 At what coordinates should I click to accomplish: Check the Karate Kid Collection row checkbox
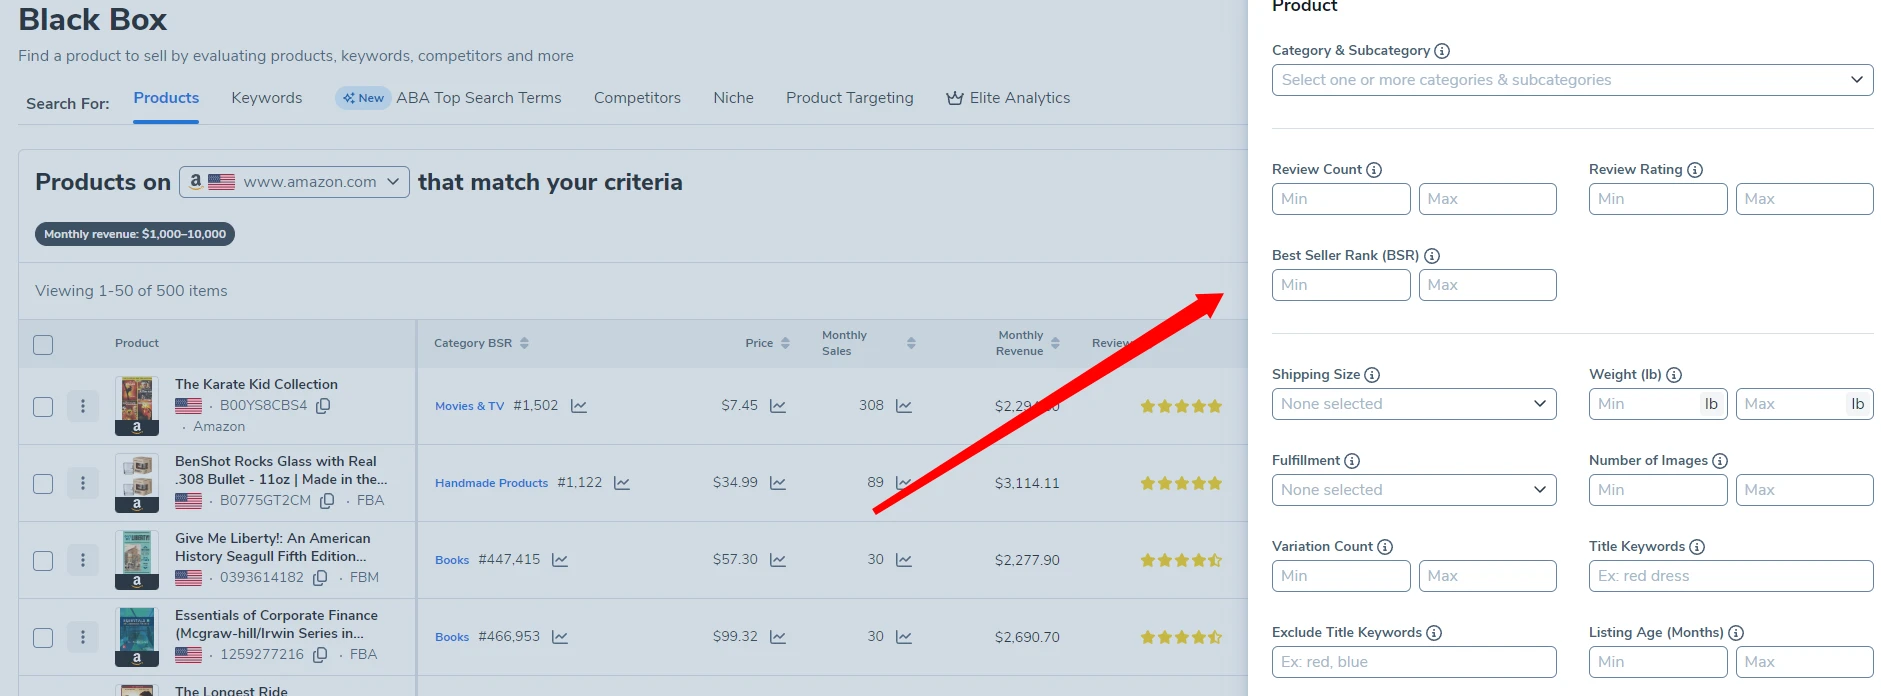click(43, 407)
